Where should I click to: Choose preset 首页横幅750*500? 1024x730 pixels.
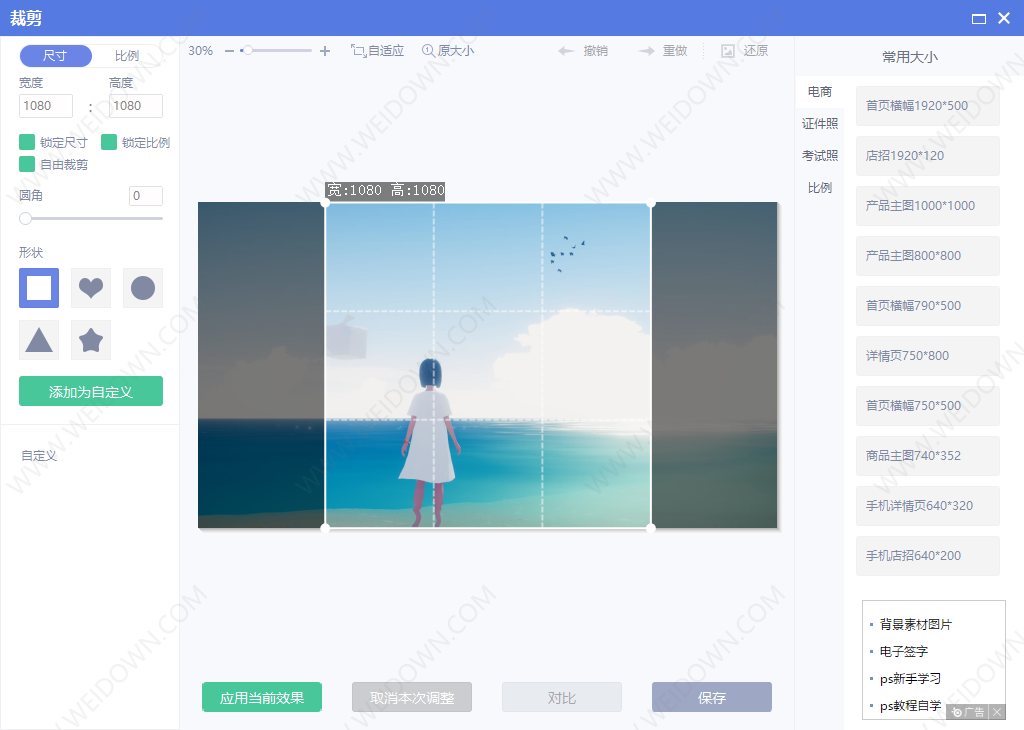tap(927, 405)
